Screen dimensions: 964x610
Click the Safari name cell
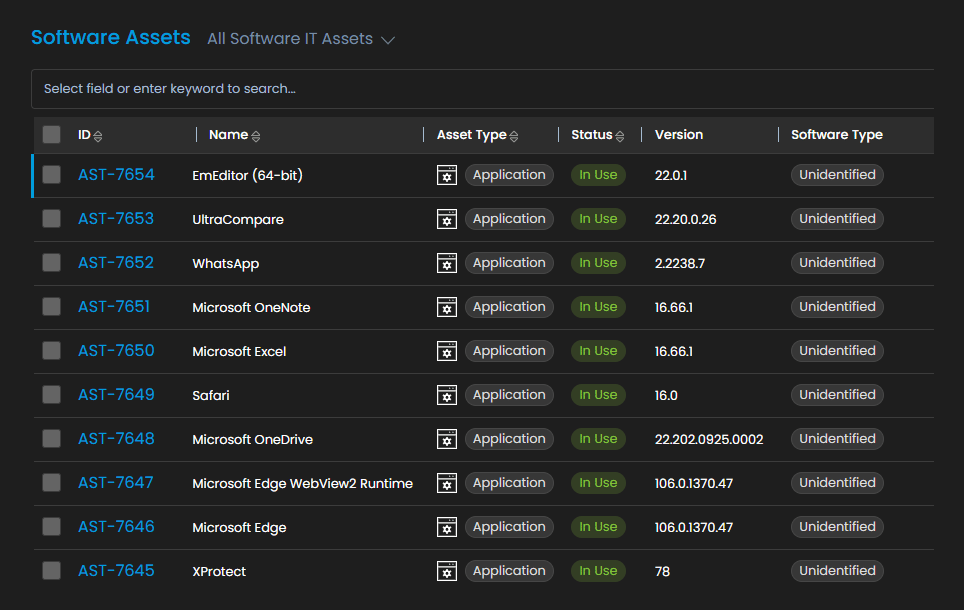click(x=211, y=395)
